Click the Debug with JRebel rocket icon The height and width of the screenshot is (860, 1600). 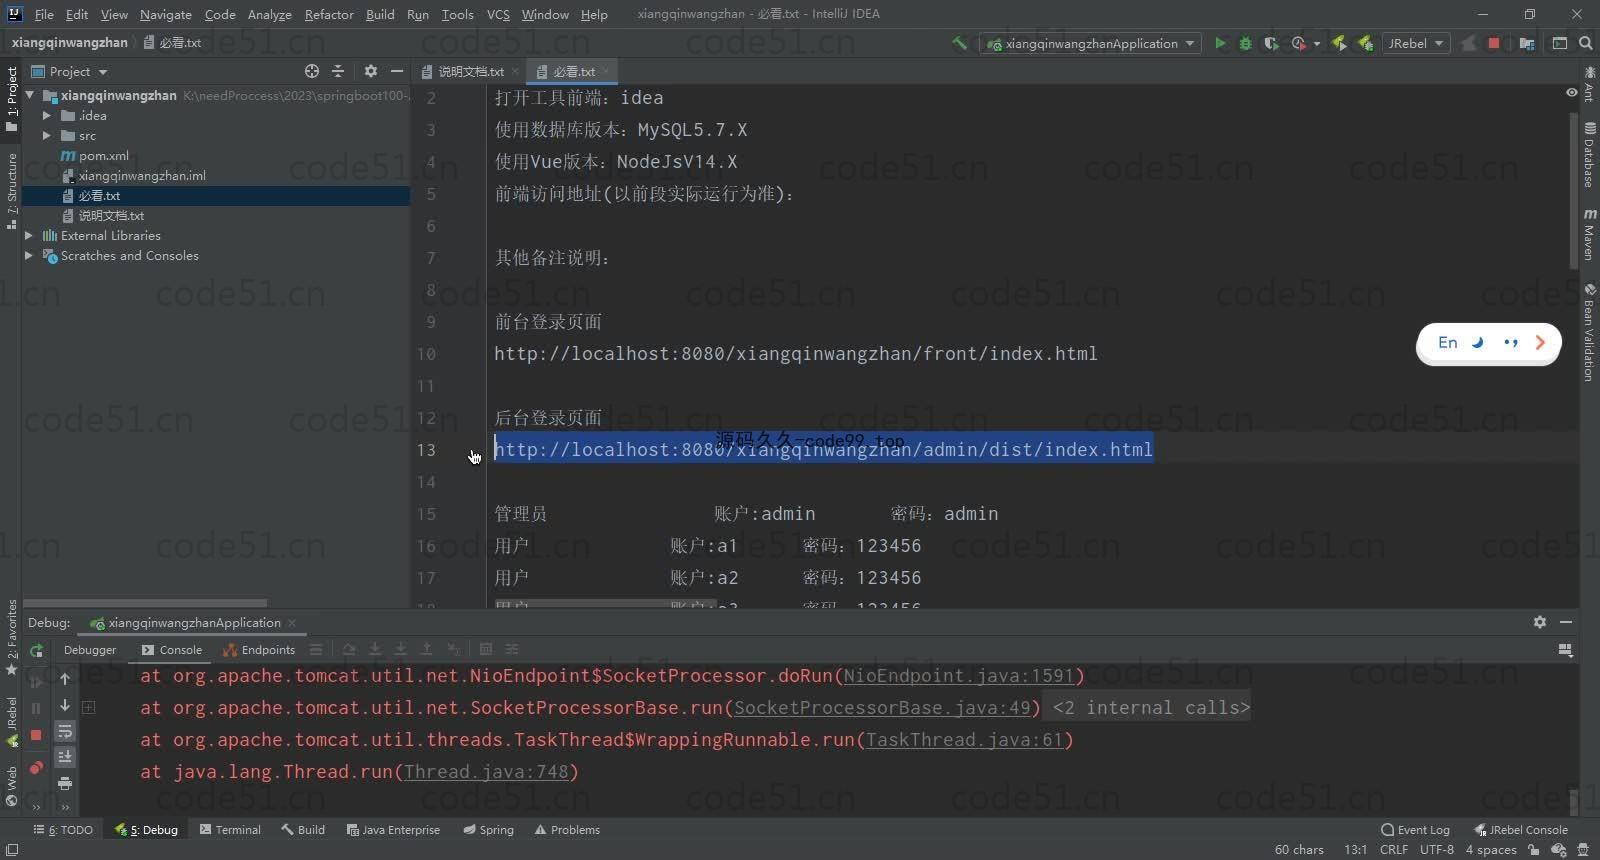pyautogui.click(x=1365, y=43)
